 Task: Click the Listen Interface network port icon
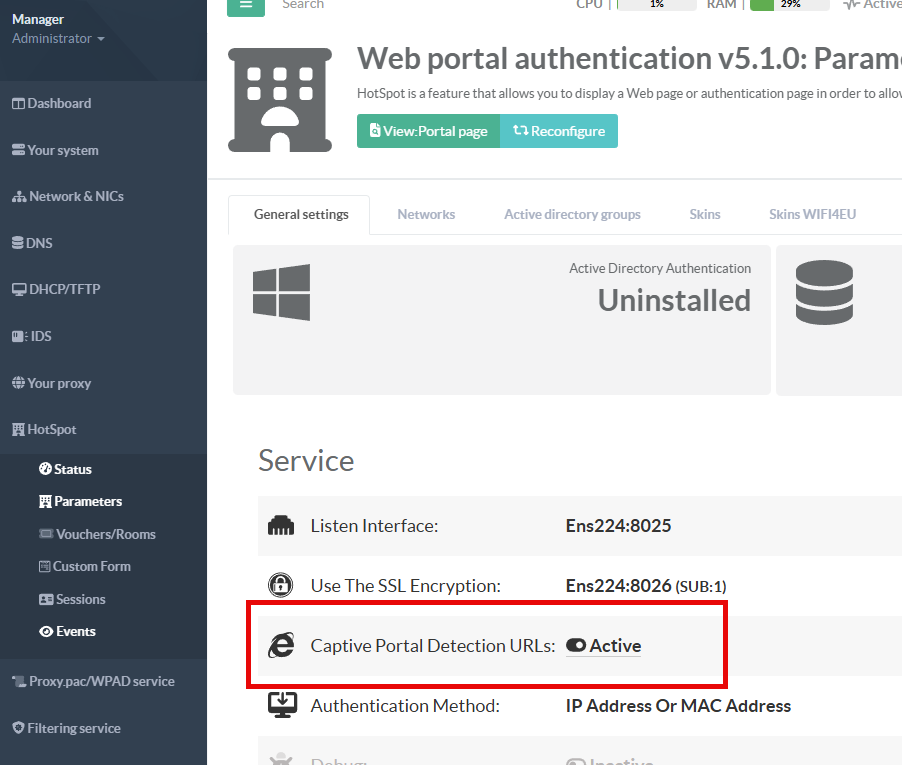pos(281,526)
